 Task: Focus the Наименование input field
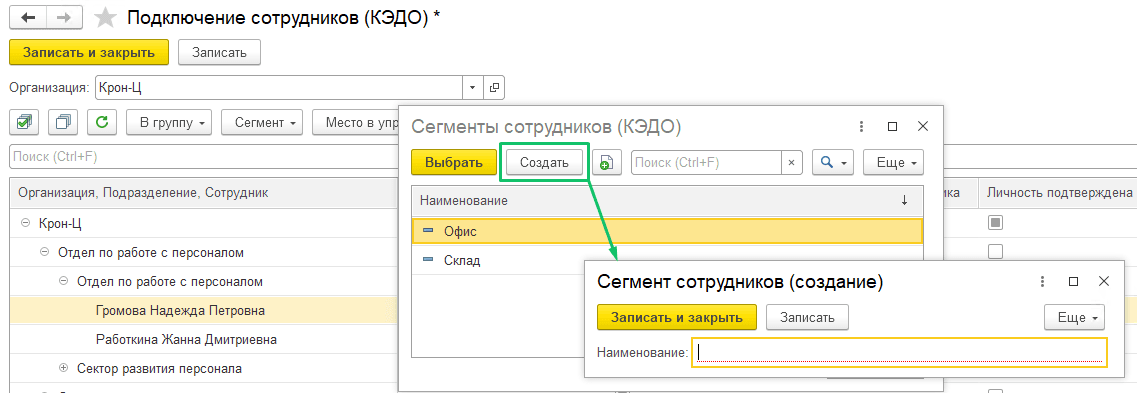[x=899, y=353]
